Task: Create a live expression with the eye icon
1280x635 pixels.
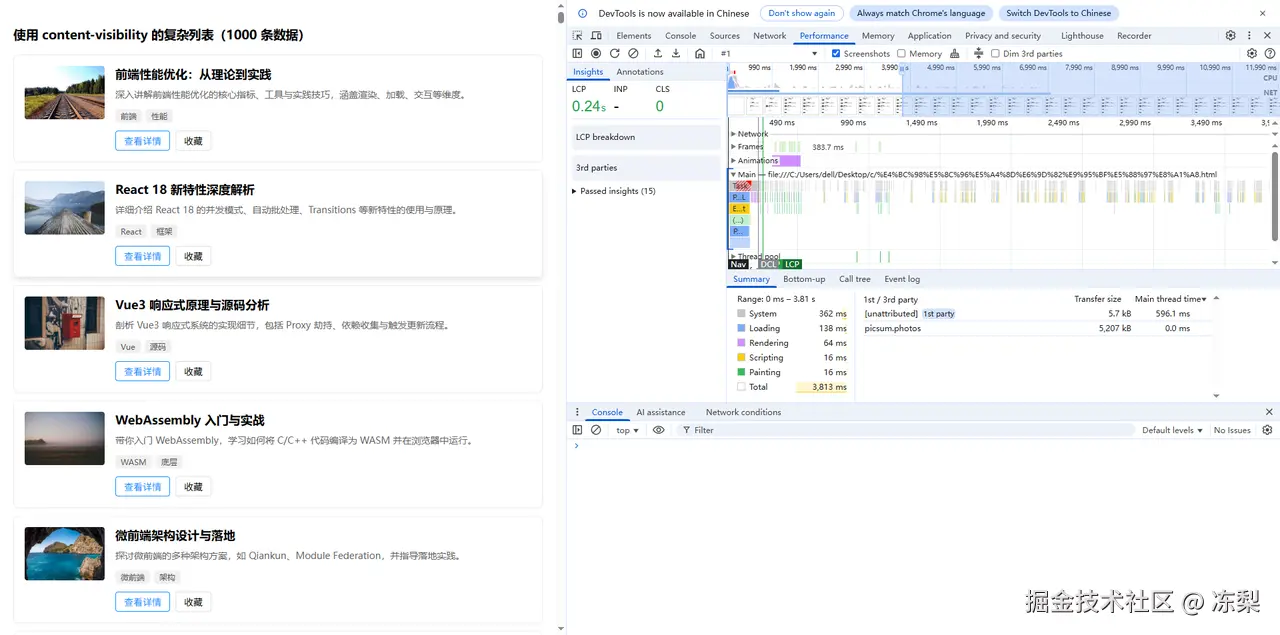Action: (658, 430)
